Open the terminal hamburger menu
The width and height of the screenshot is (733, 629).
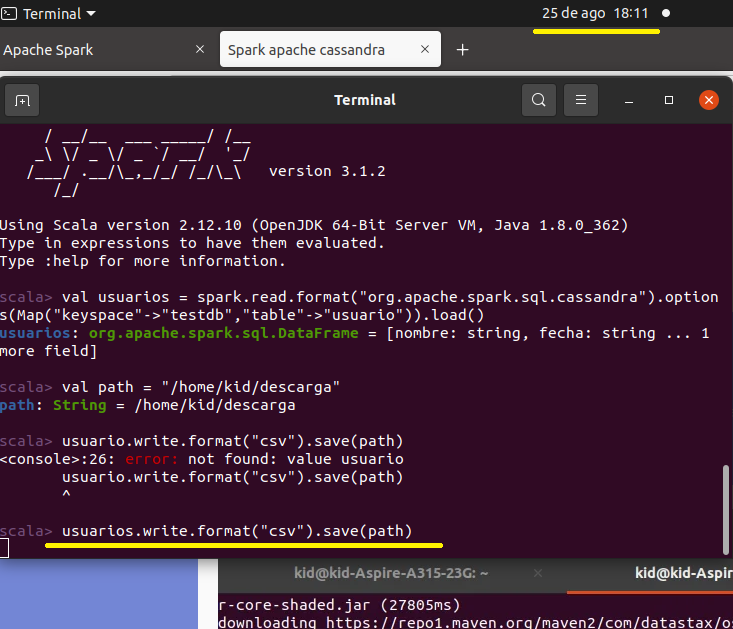pyautogui.click(x=581, y=100)
